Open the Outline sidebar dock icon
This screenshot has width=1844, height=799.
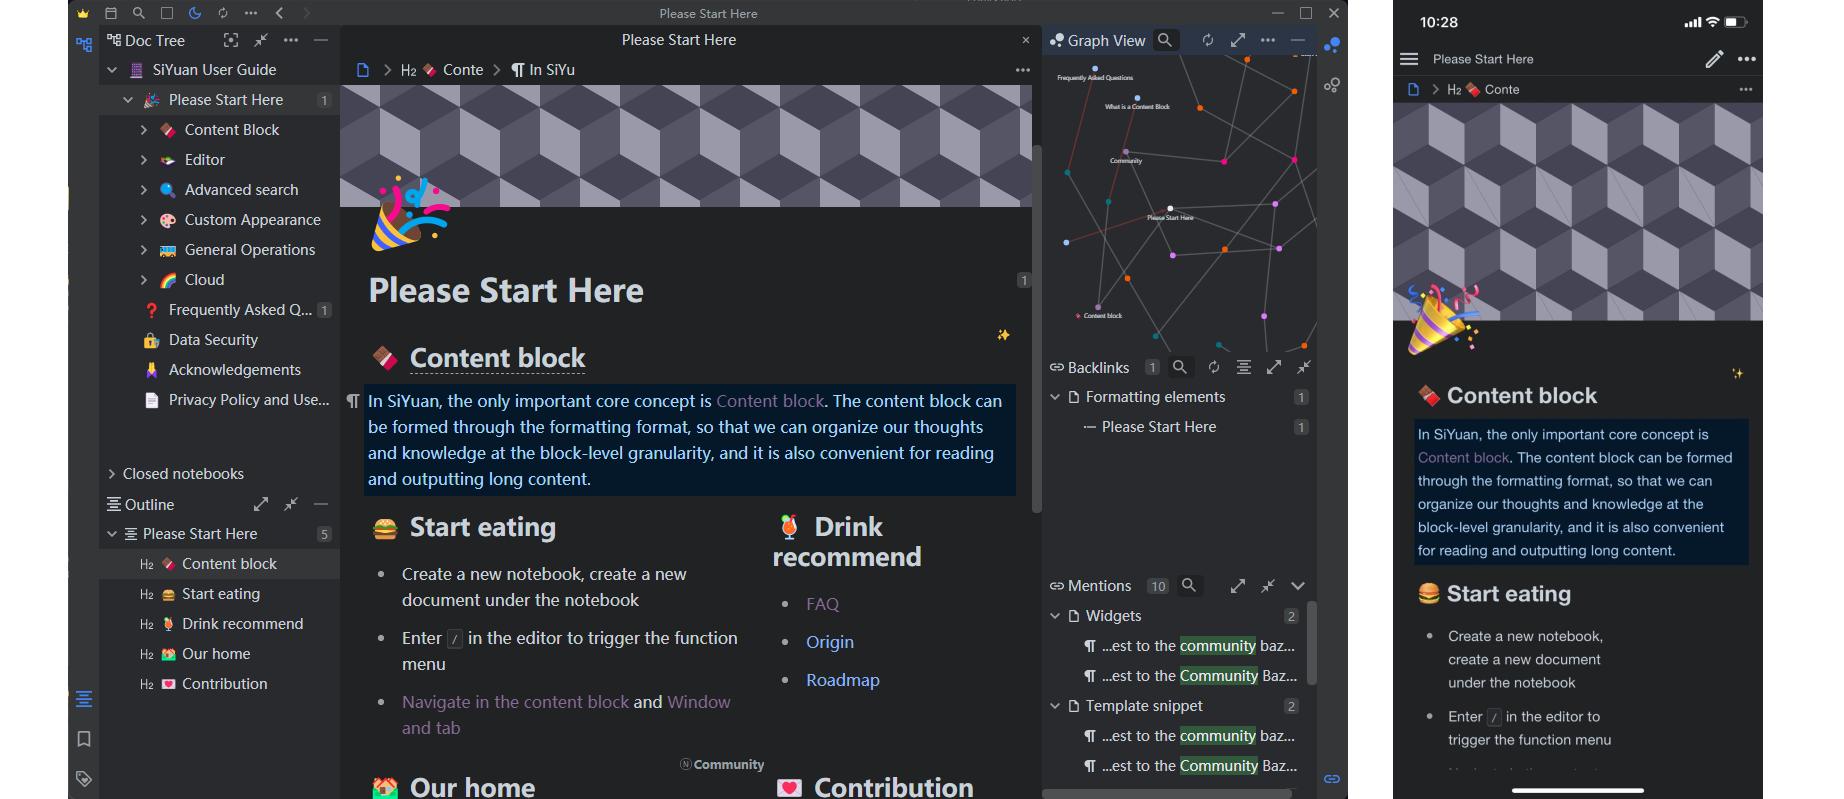coord(84,699)
